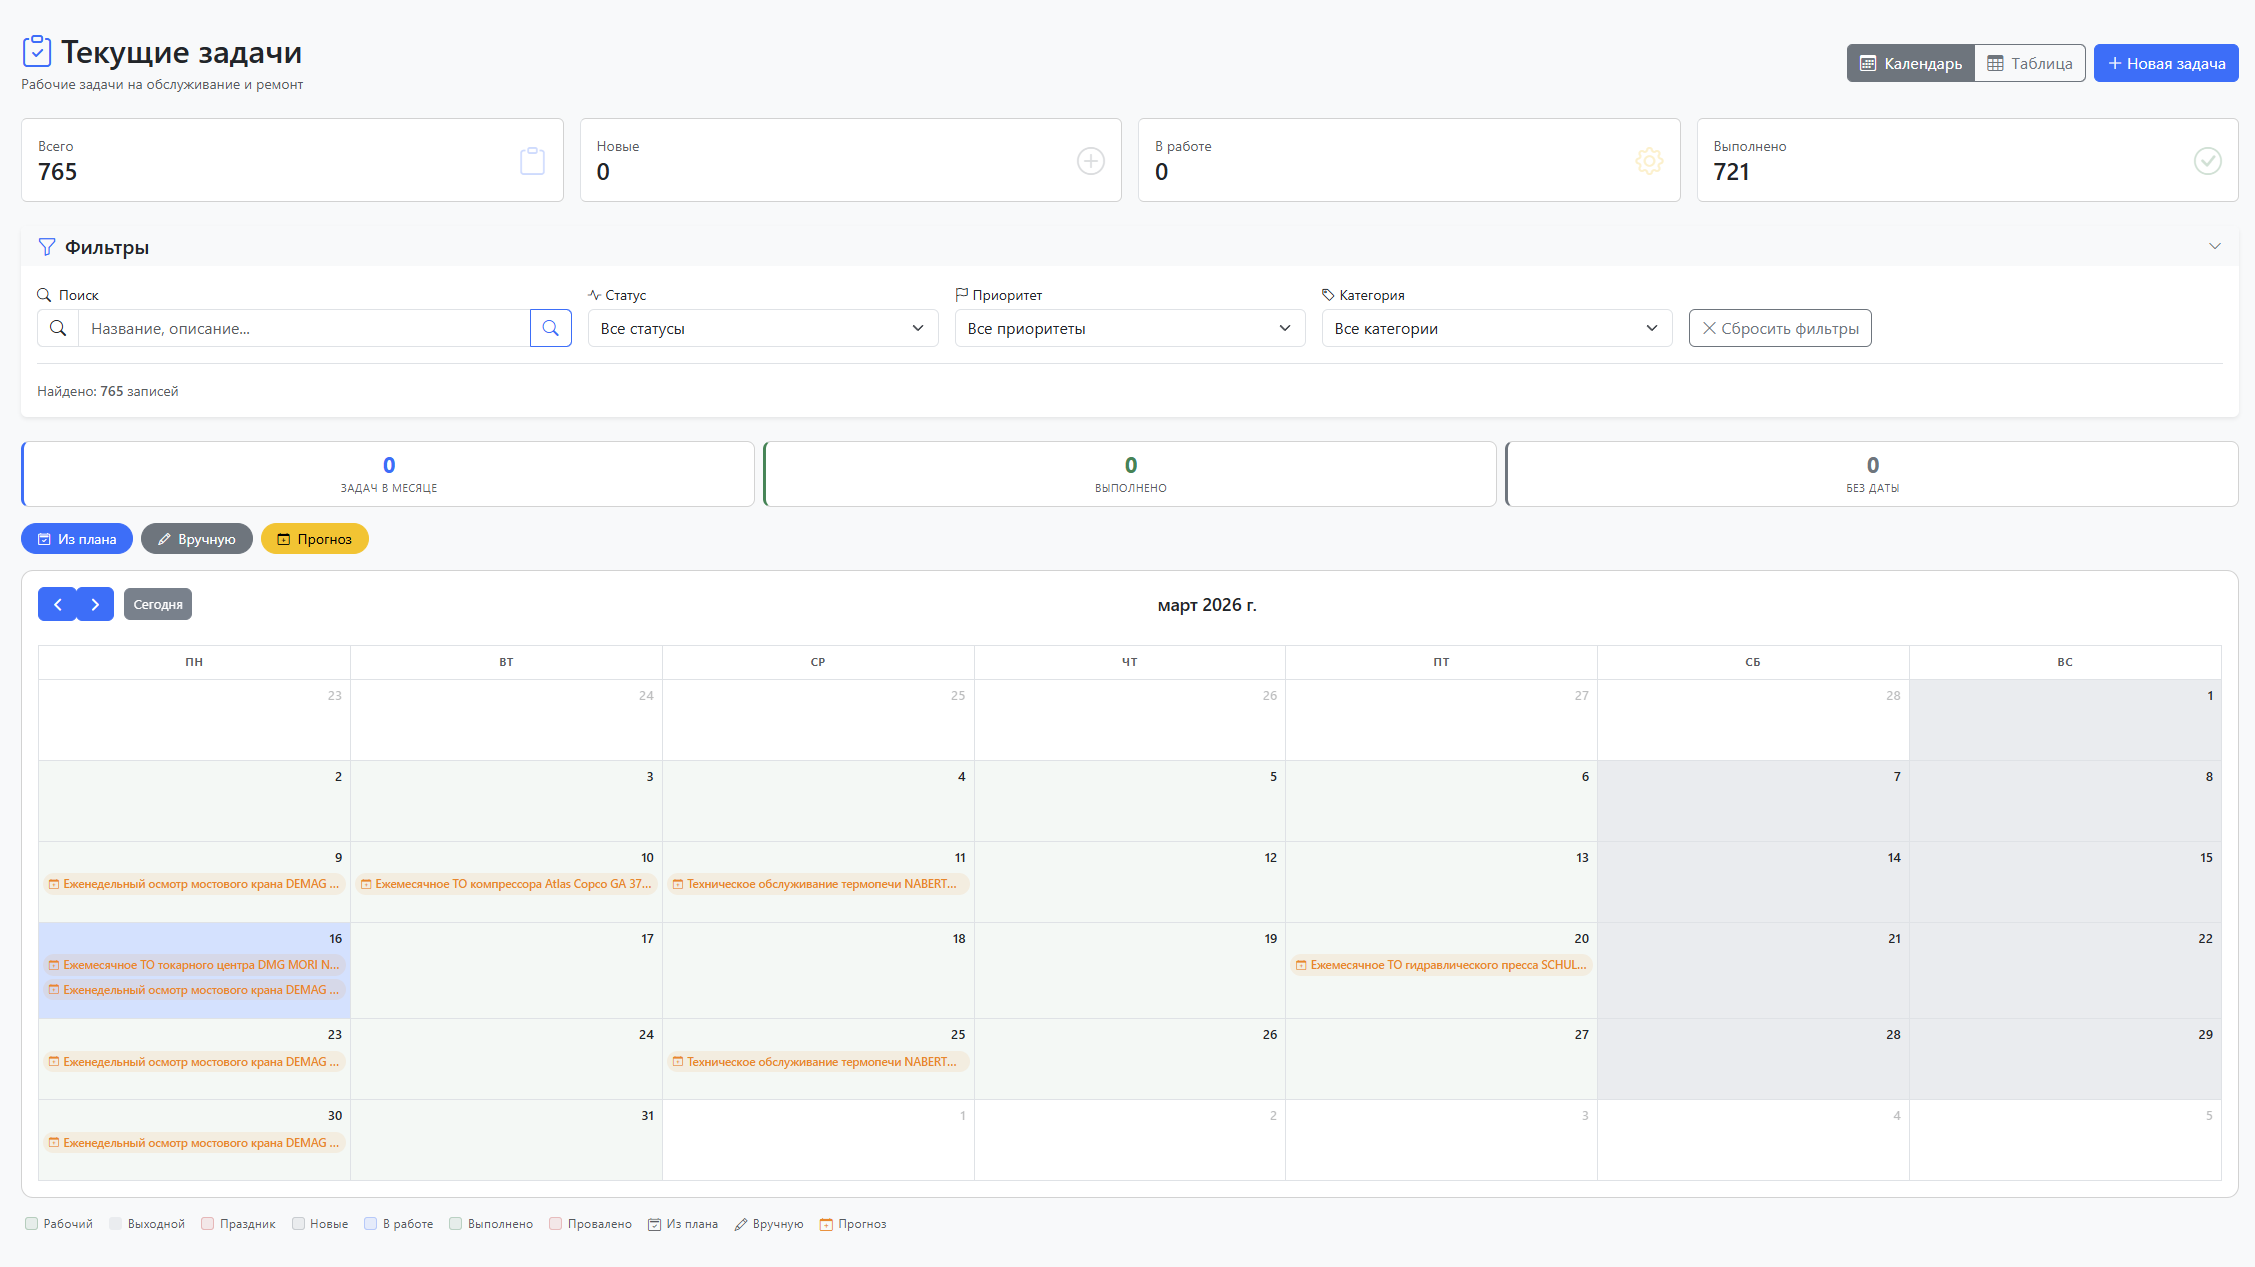Toggle the Из плана filter chip
Image resolution: width=2255 pixels, height=1267 pixels.
click(x=77, y=539)
